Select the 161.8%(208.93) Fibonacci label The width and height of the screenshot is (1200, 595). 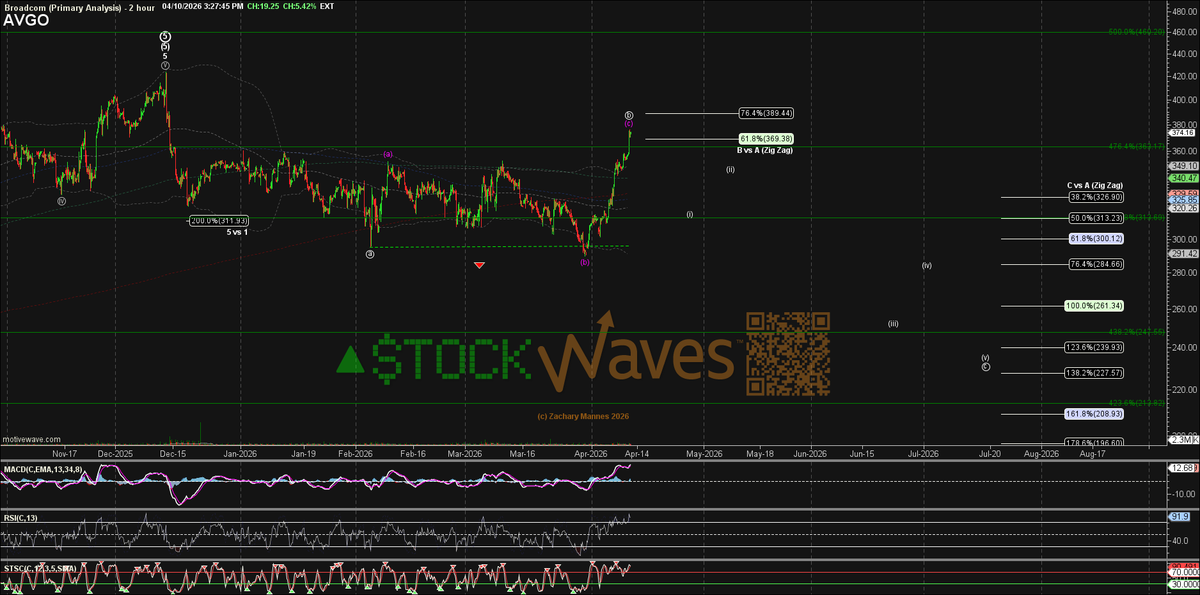1094,413
